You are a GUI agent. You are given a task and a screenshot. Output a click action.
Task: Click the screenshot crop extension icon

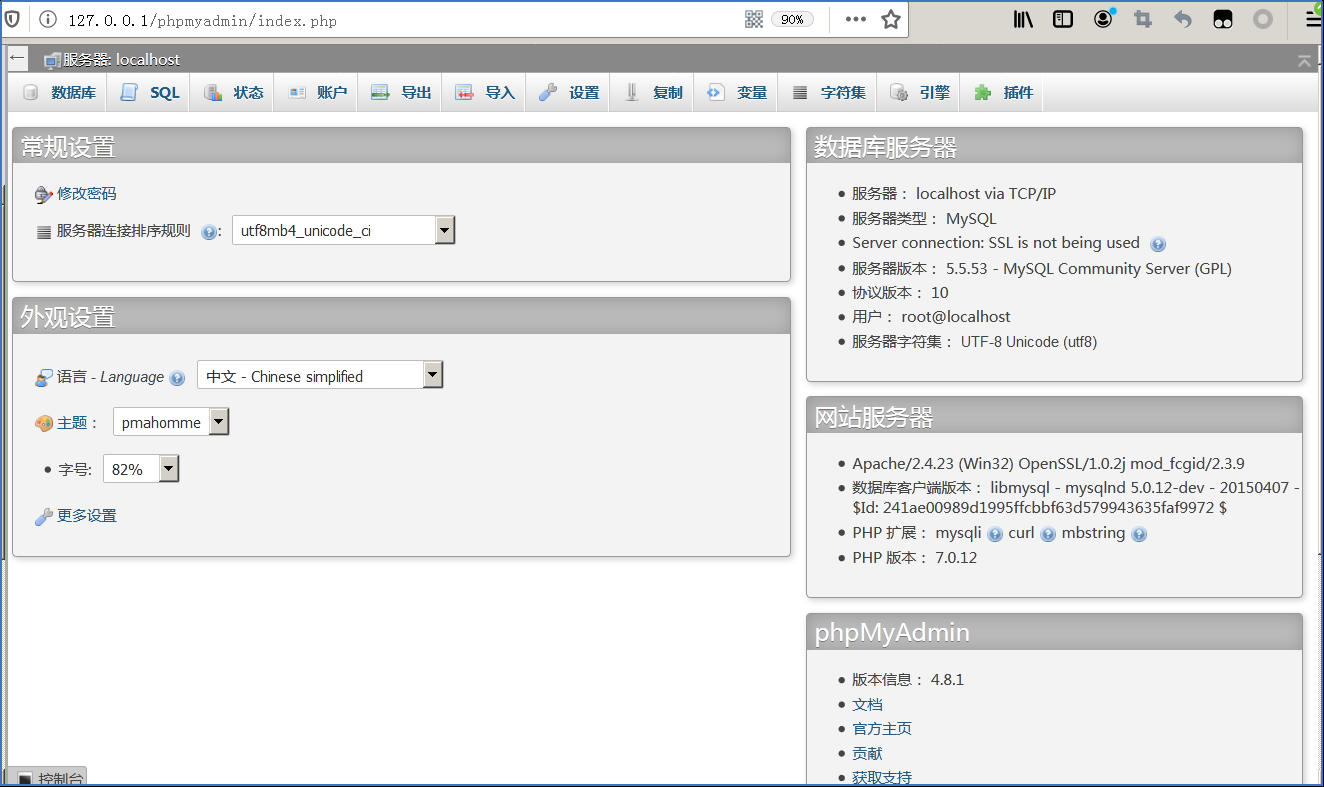pos(1143,19)
